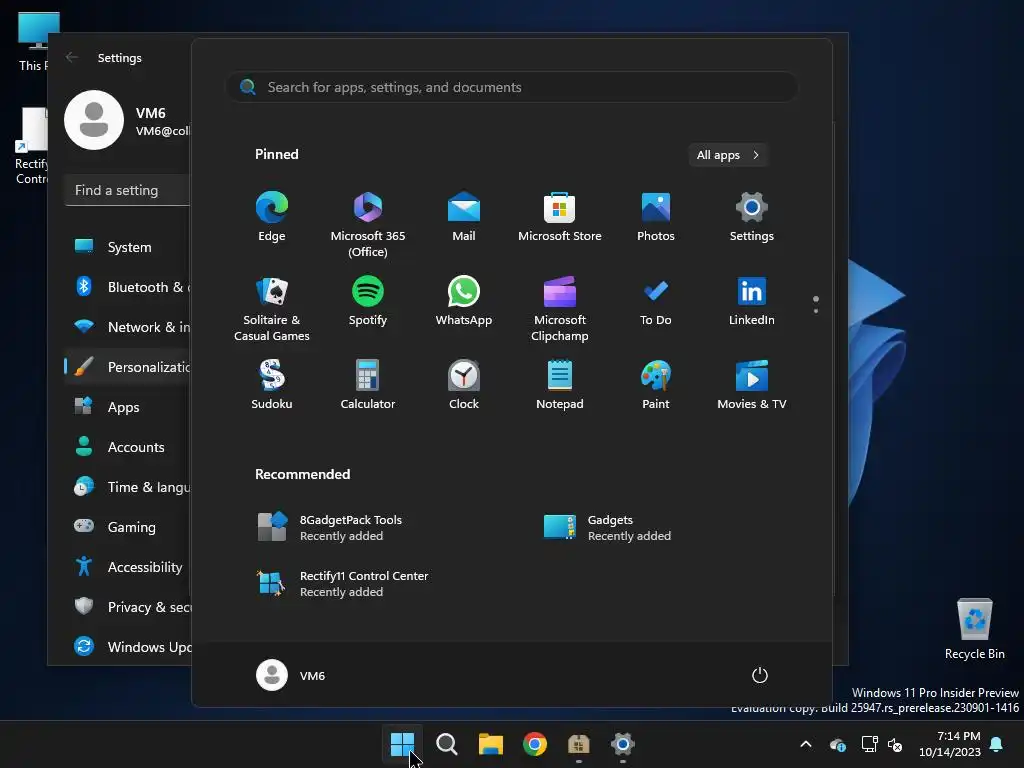Launch WhatsApp pinned app
This screenshot has width=1024, height=768.
tap(464, 301)
